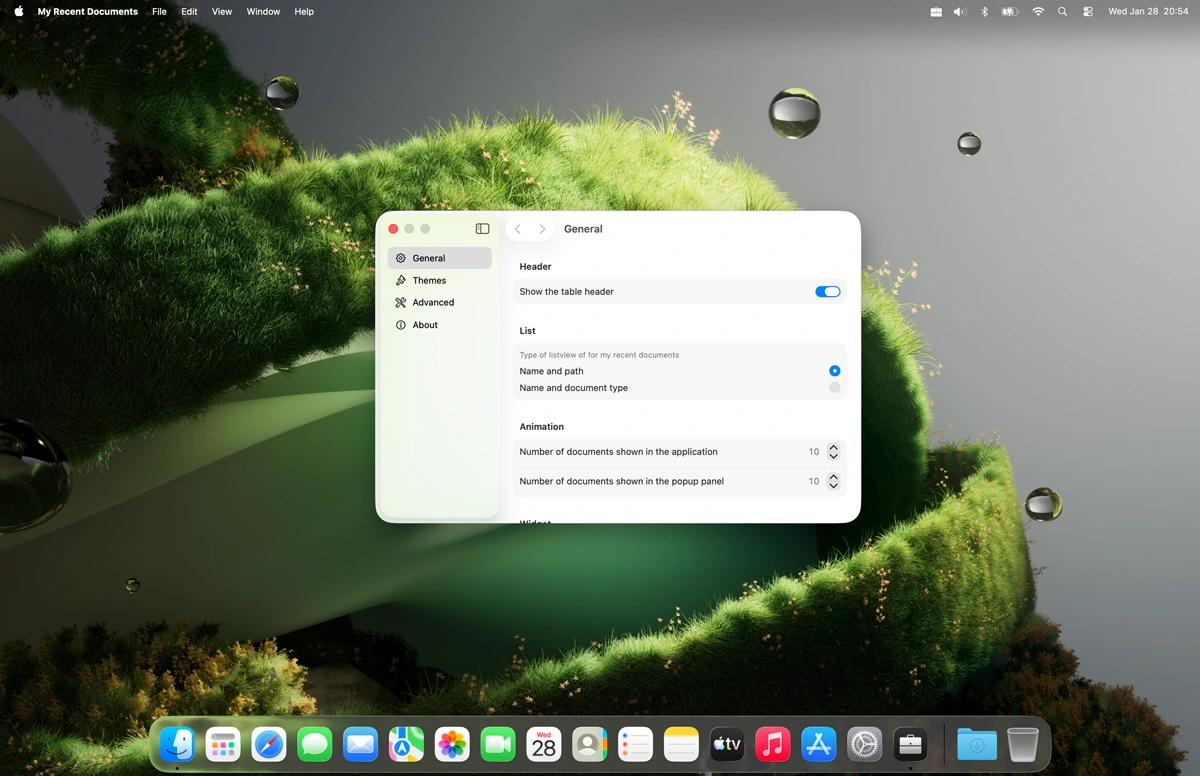Screen dimensions: 1200x776
Task: Launch System Settings from the Dock
Action: 864,744
